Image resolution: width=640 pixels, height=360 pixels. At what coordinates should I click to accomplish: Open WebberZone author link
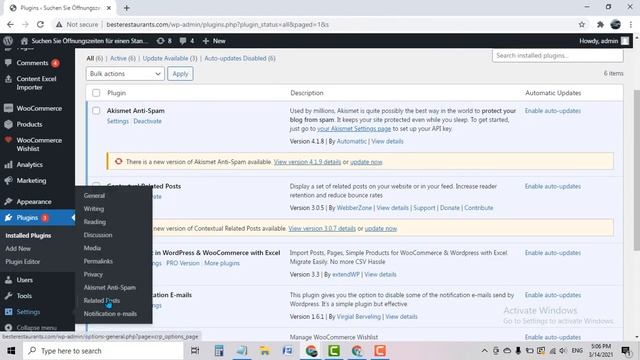tap(354, 208)
